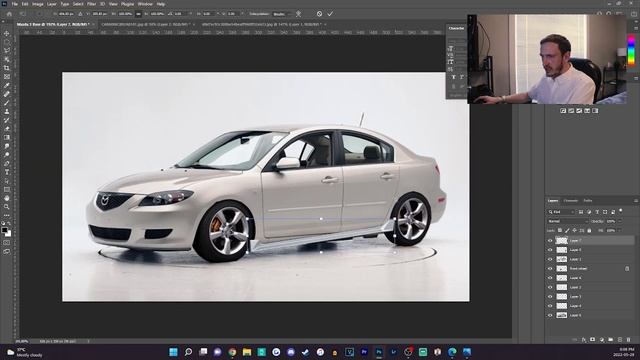The width and height of the screenshot is (640, 360).
Task: Click the Home icon in options bar
Action: point(9,14)
